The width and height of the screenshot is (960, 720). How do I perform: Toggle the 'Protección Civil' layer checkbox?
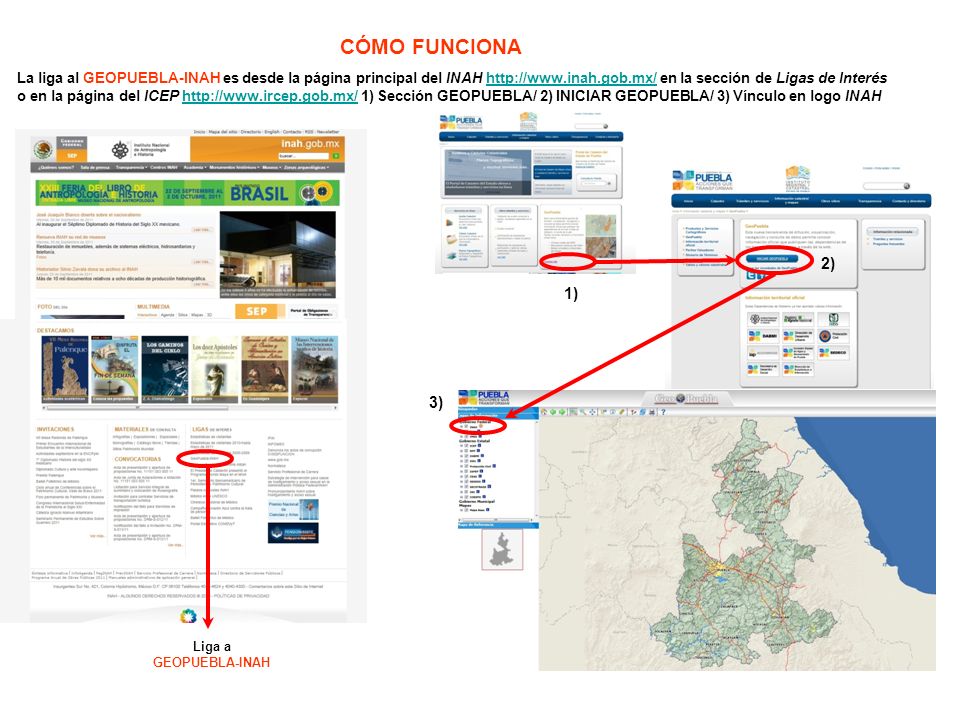[x=466, y=466]
